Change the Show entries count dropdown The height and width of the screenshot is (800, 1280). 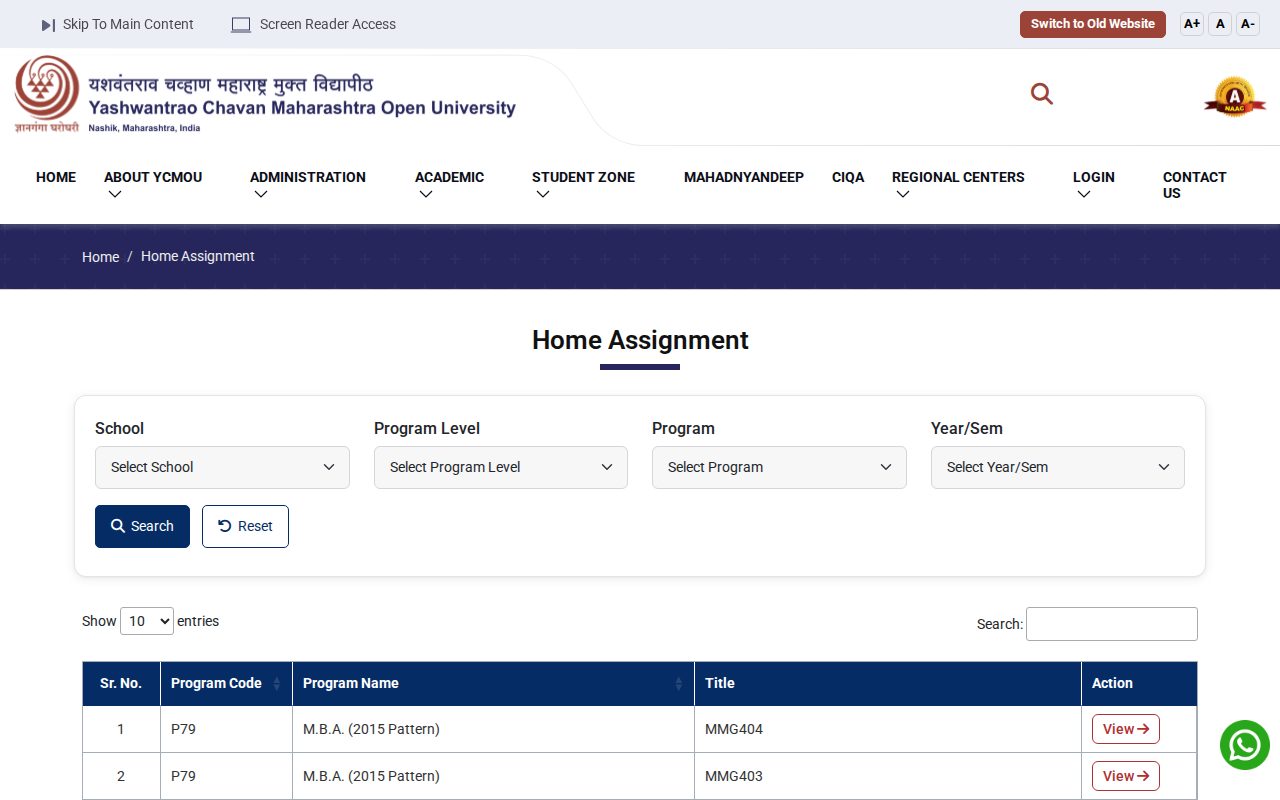[x=147, y=621]
